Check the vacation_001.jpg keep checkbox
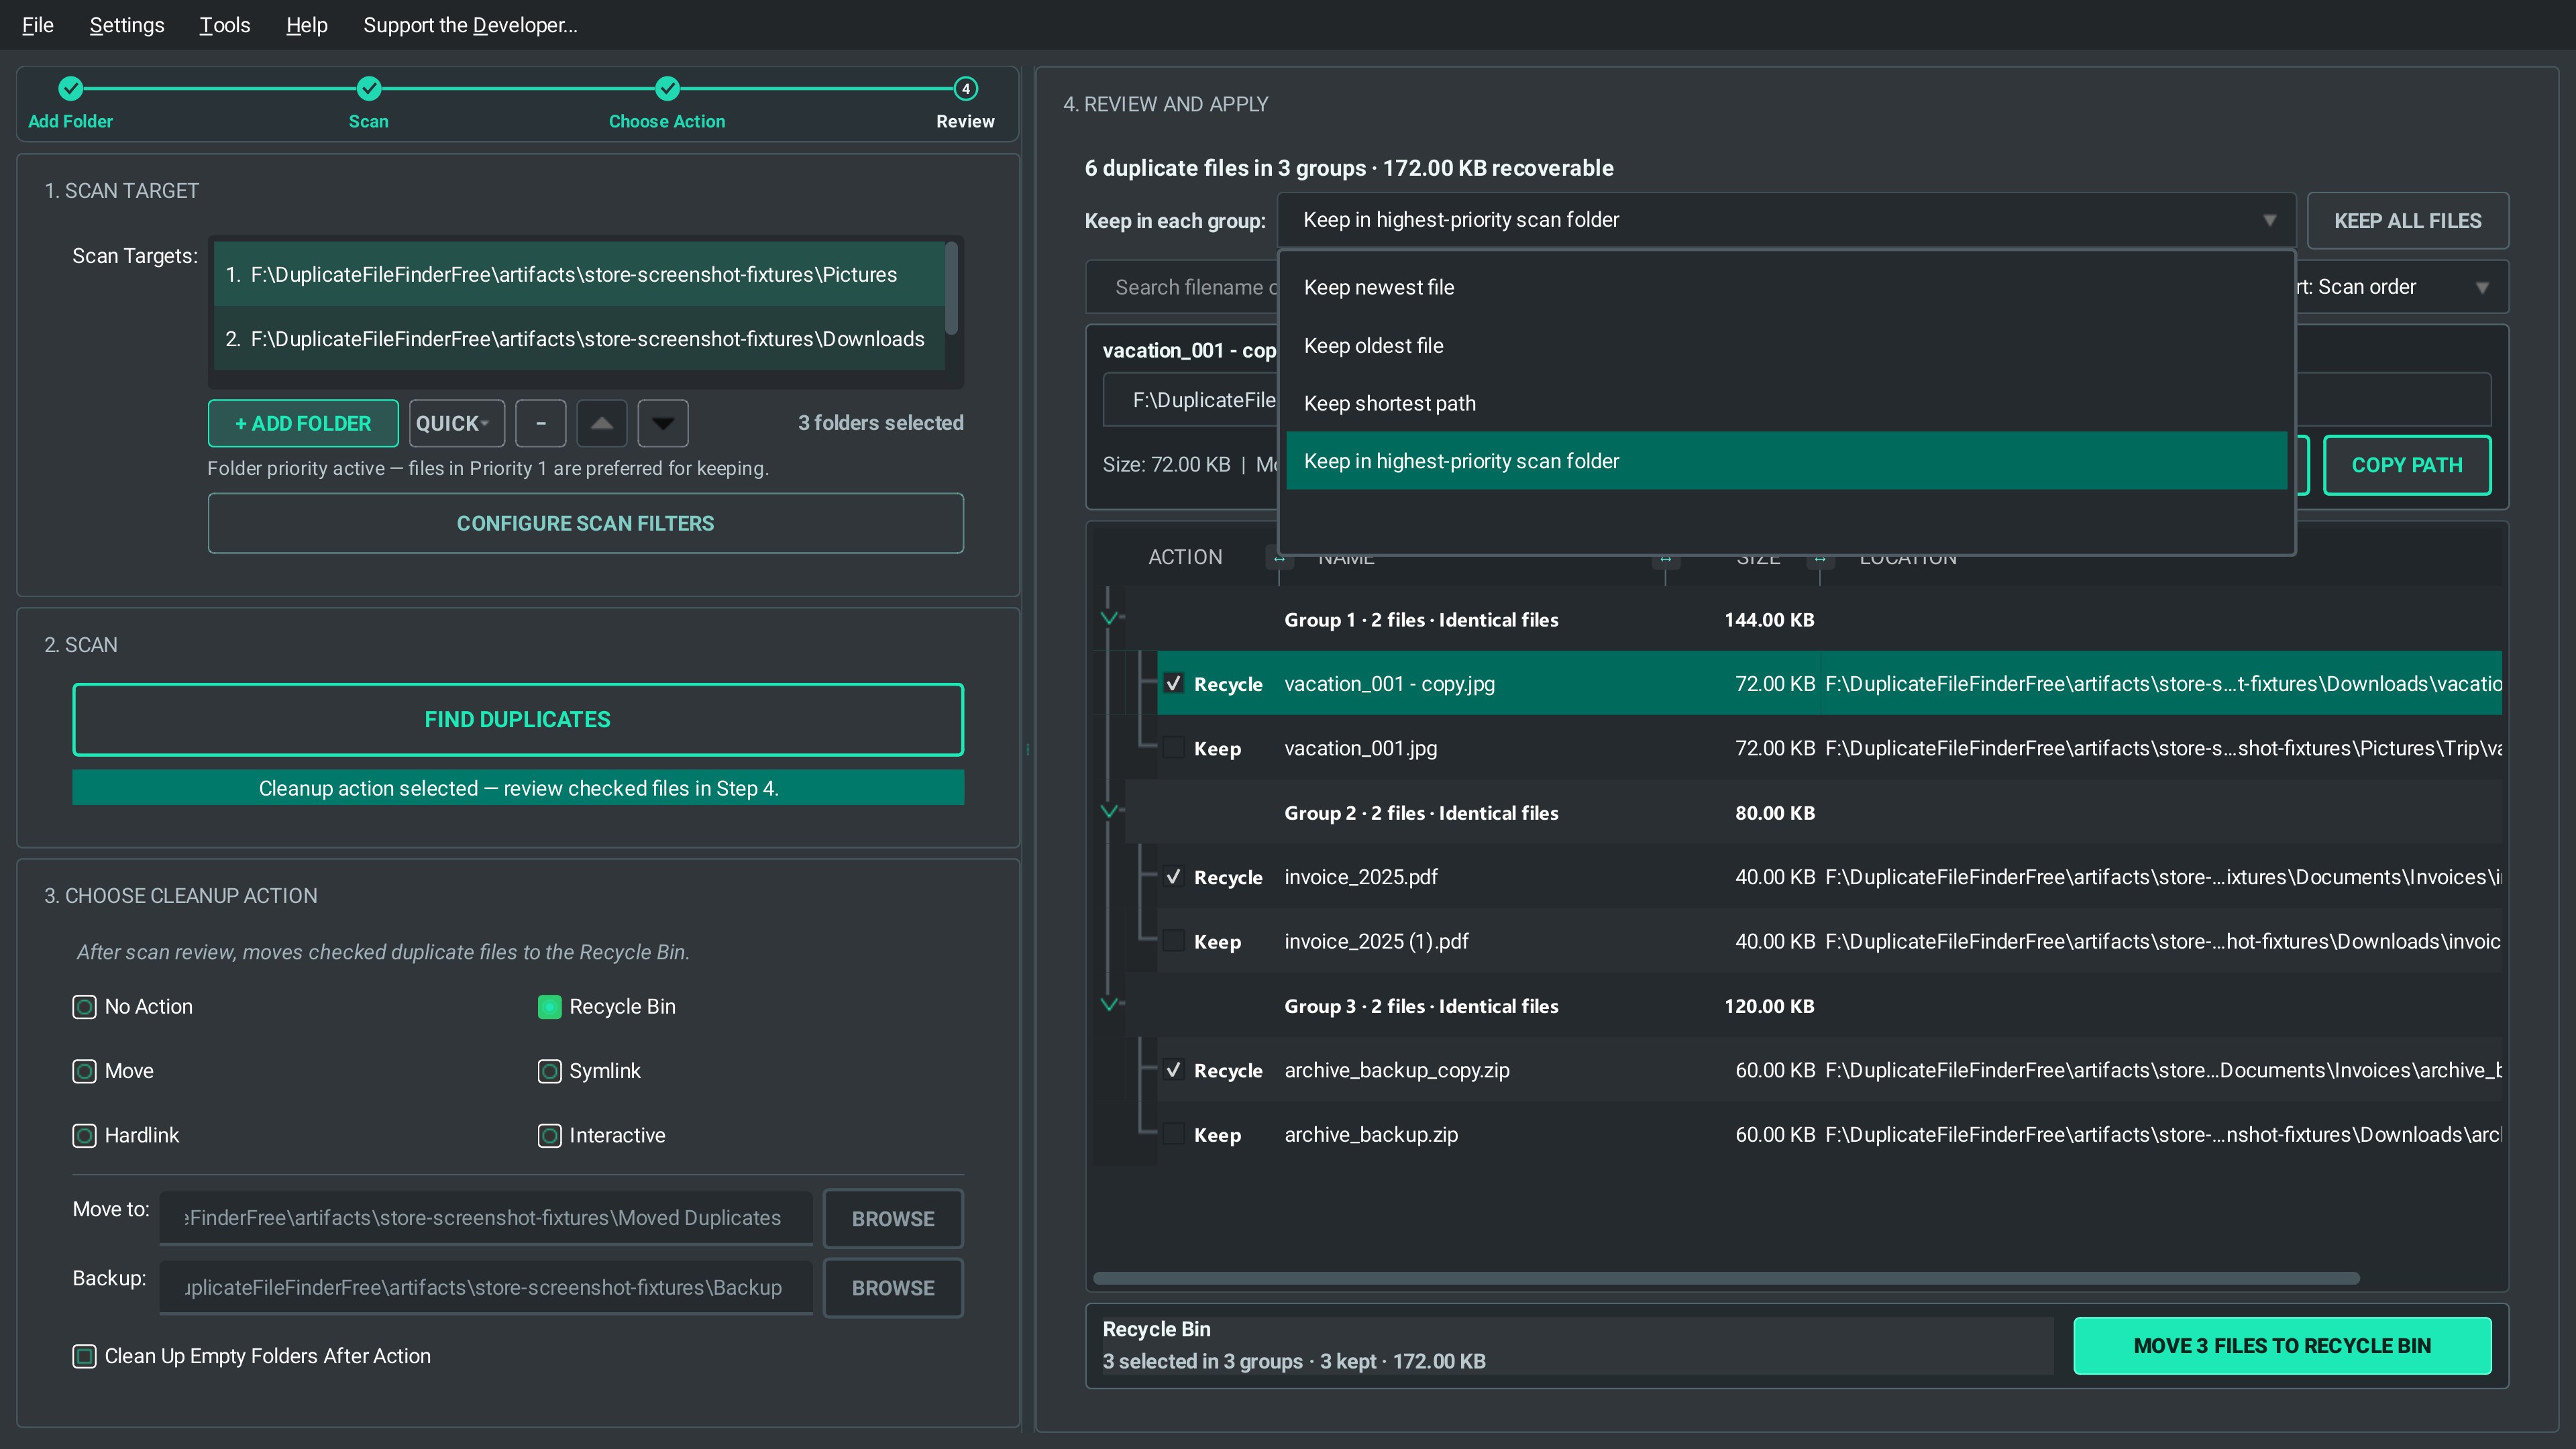Screen dimensions: 2576x1449 point(1174,748)
